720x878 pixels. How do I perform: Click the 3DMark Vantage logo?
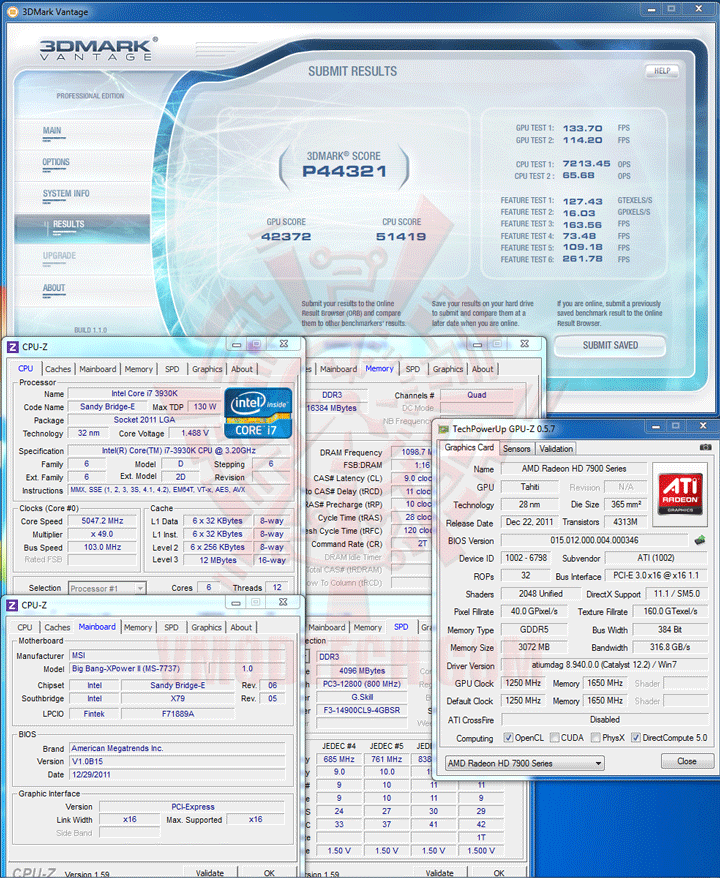point(99,49)
